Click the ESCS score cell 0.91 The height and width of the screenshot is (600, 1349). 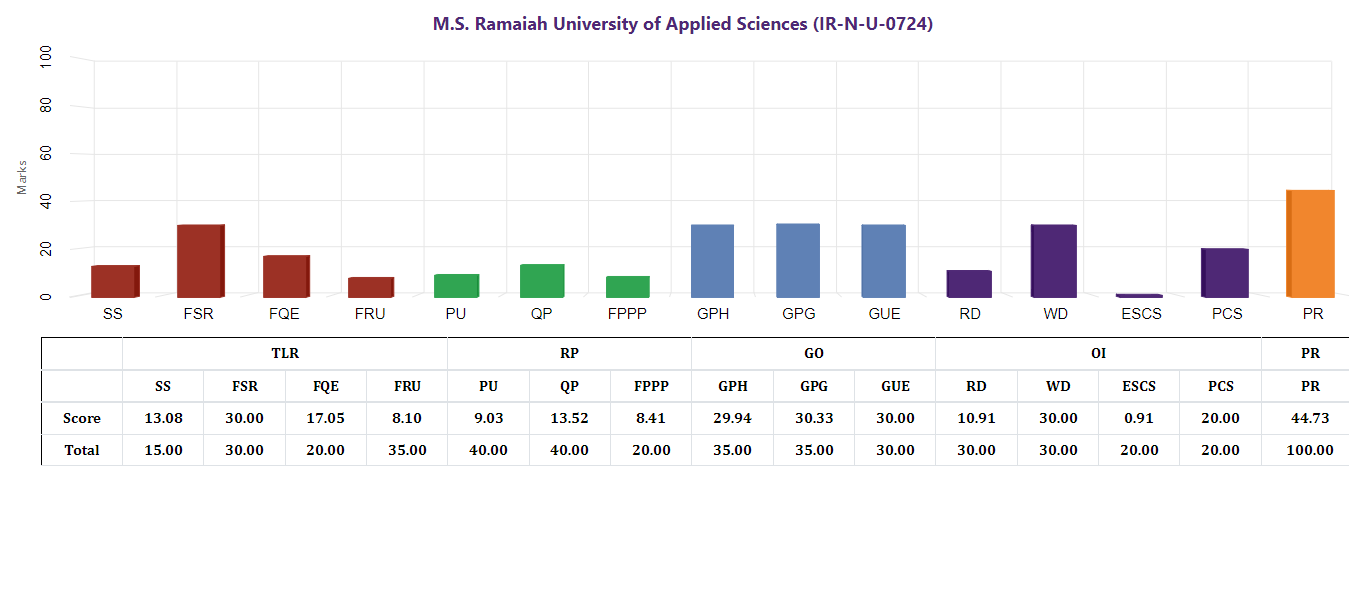click(1139, 418)
